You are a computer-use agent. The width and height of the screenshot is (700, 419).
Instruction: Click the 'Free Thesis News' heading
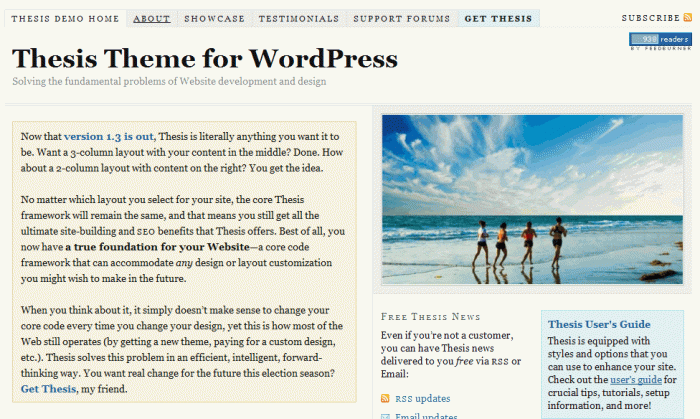[430, 317]
